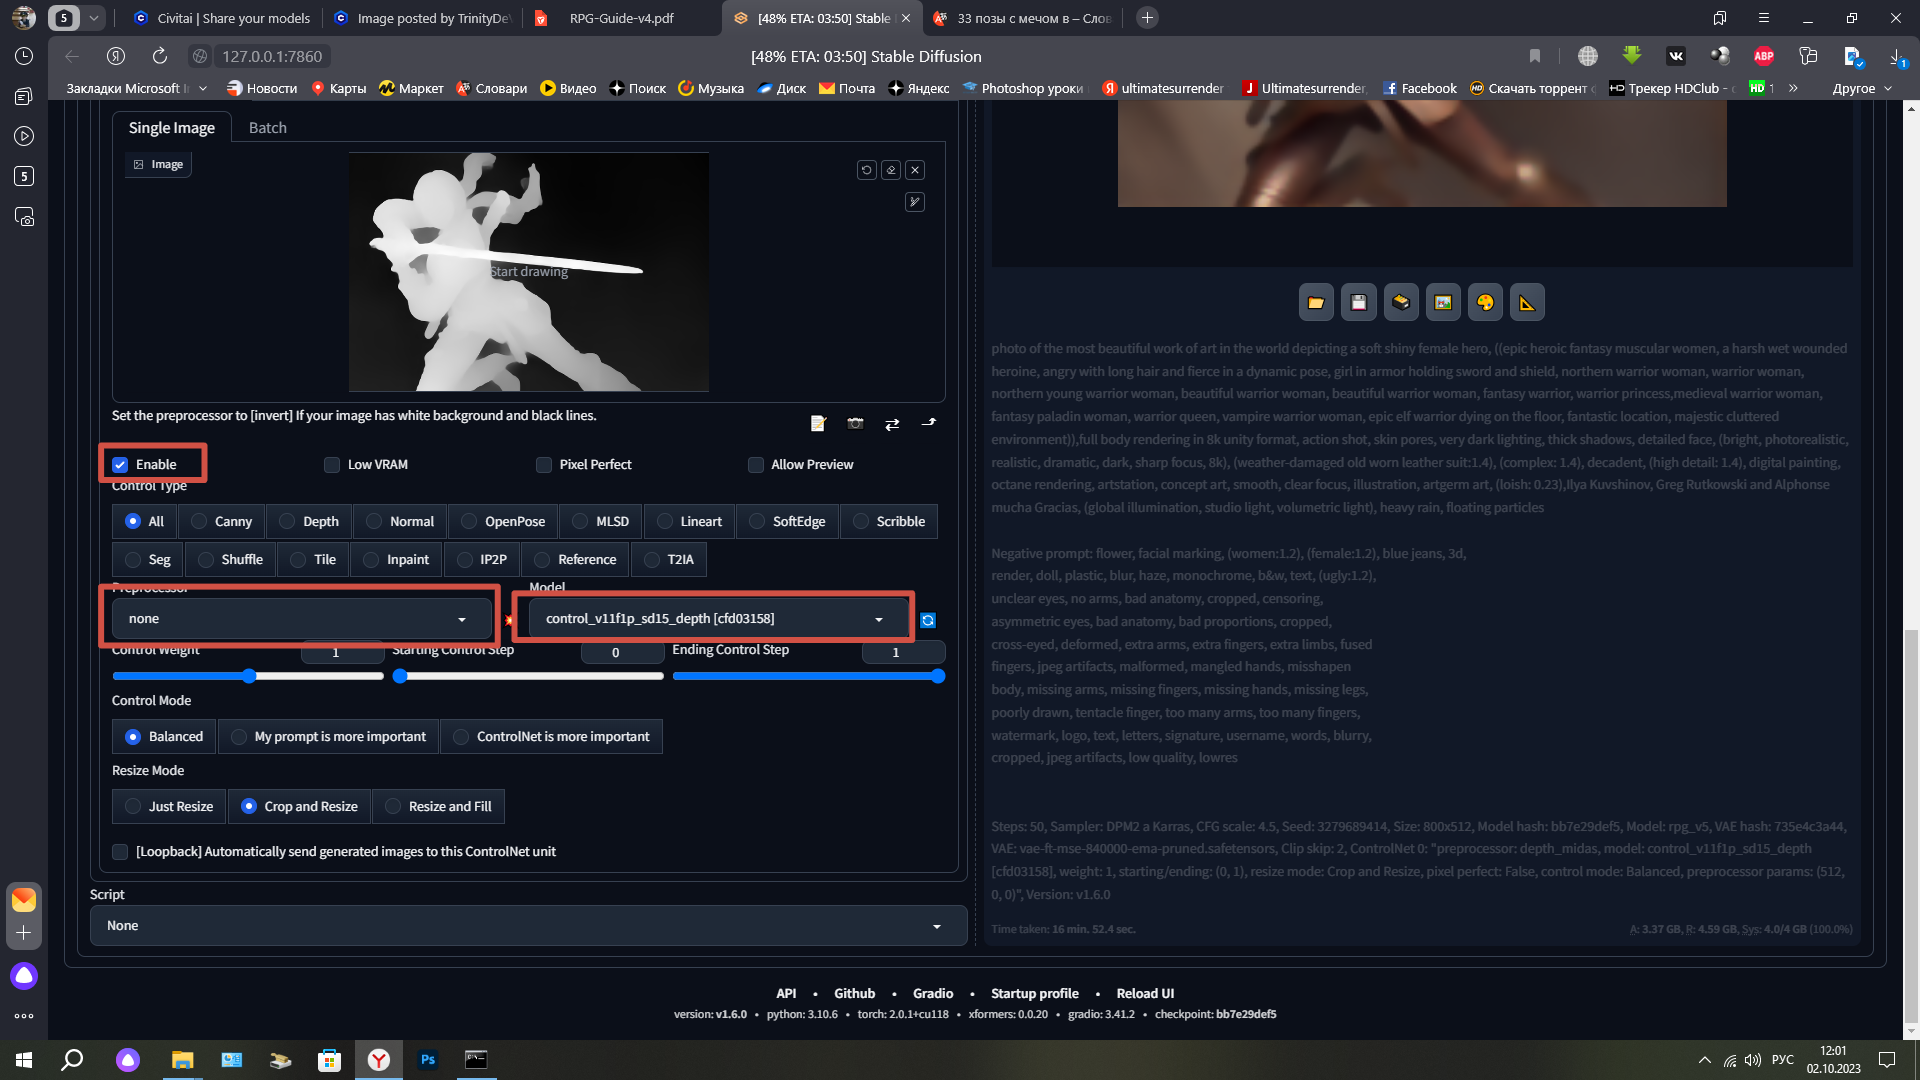This screenshot has height=1080, width=1920.
Task: Switch to the Batch tab
Action: pos(267,128)
